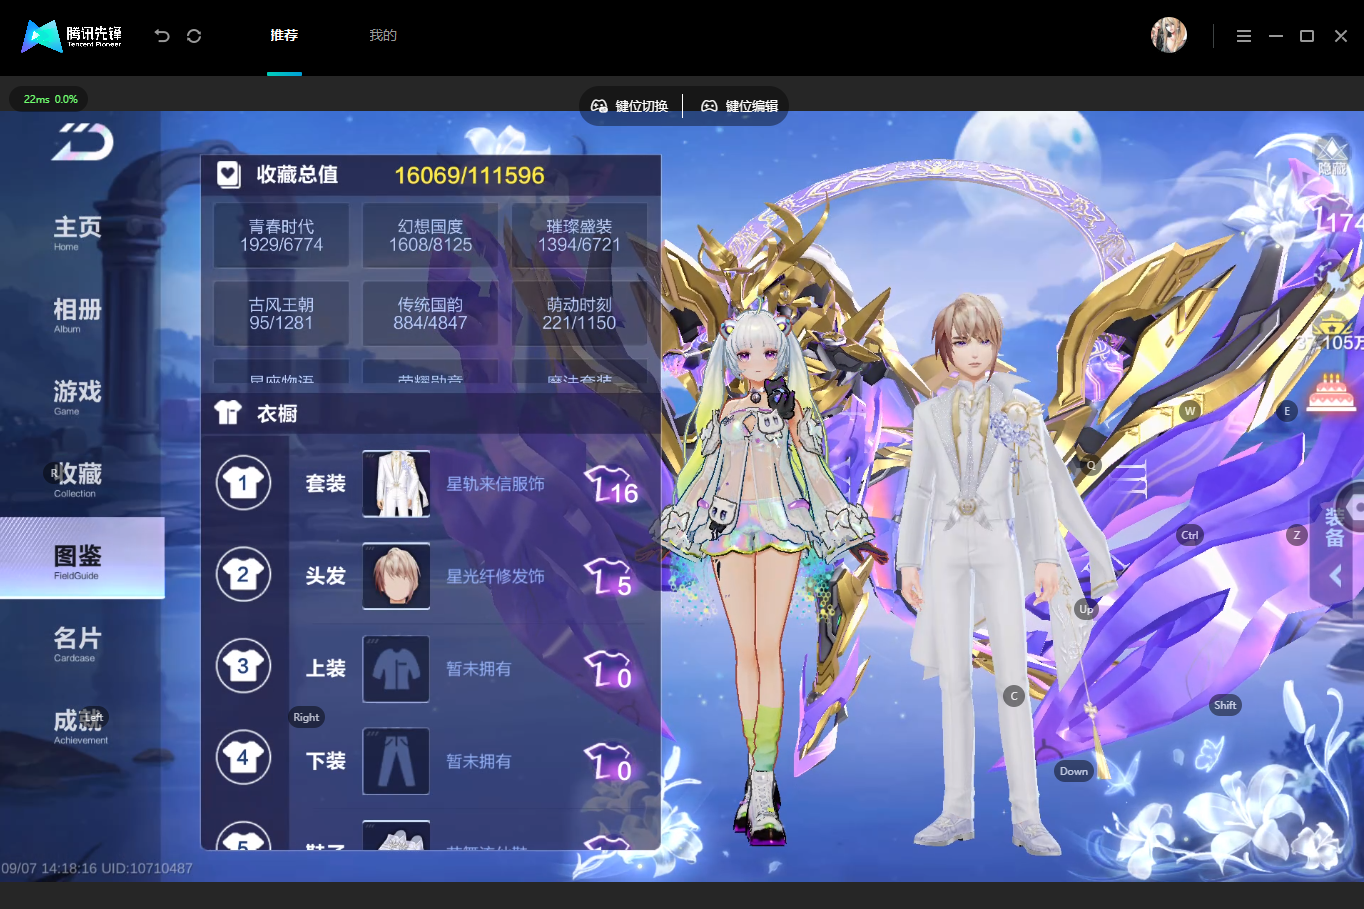Select wardrobe slot 4 shirt icon
The height and width of the screenshot is (909, 1364).
click(243, 758)
